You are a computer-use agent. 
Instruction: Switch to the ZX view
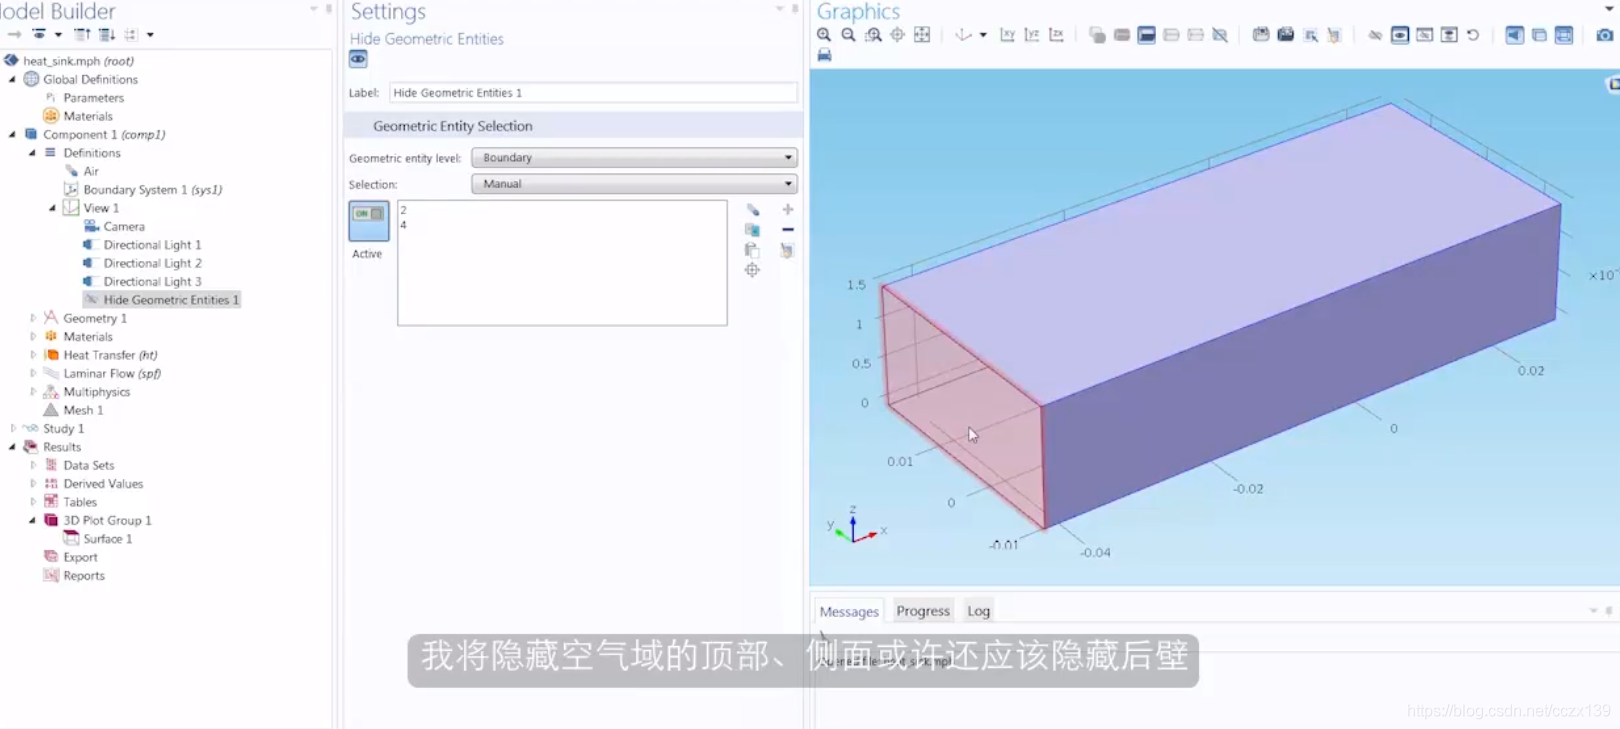1056,35
